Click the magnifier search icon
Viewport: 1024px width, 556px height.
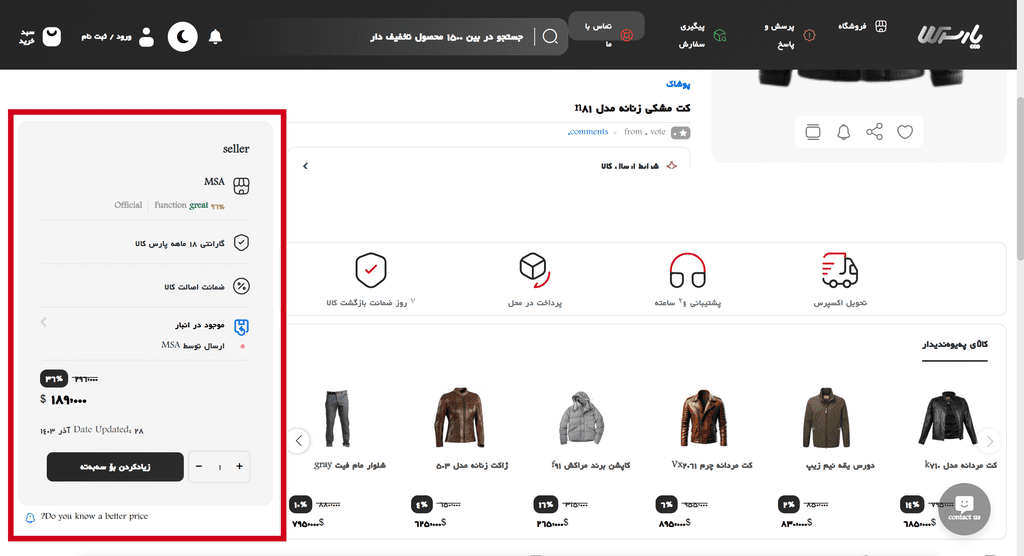point(551,37)
